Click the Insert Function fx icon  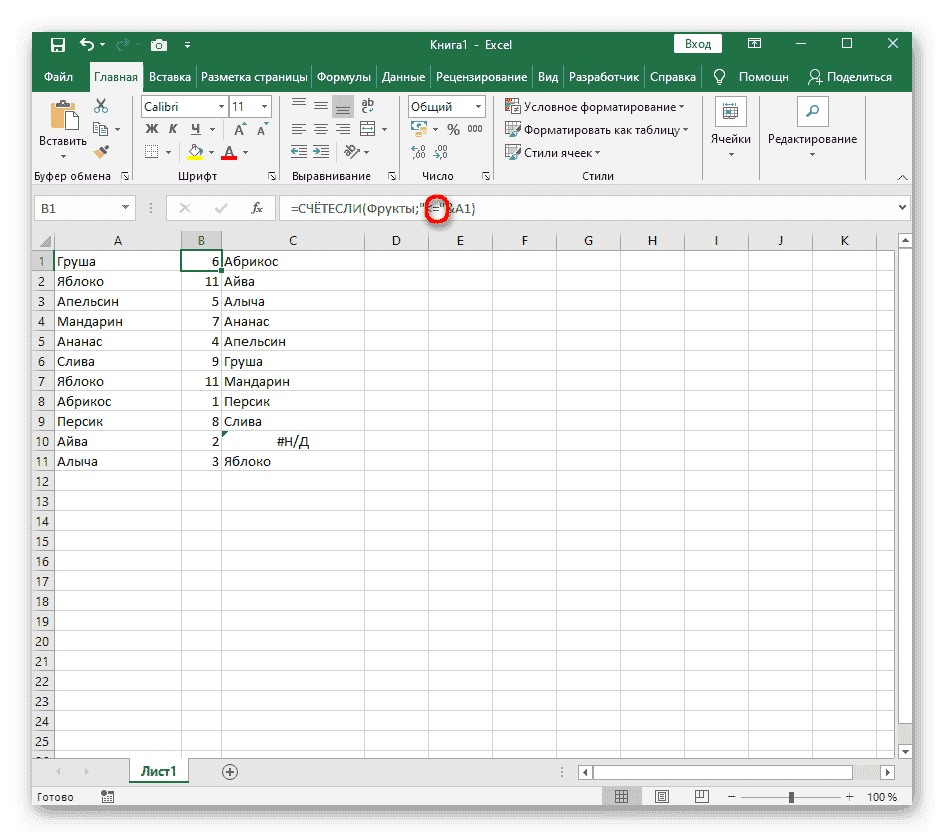click(257, 208)
